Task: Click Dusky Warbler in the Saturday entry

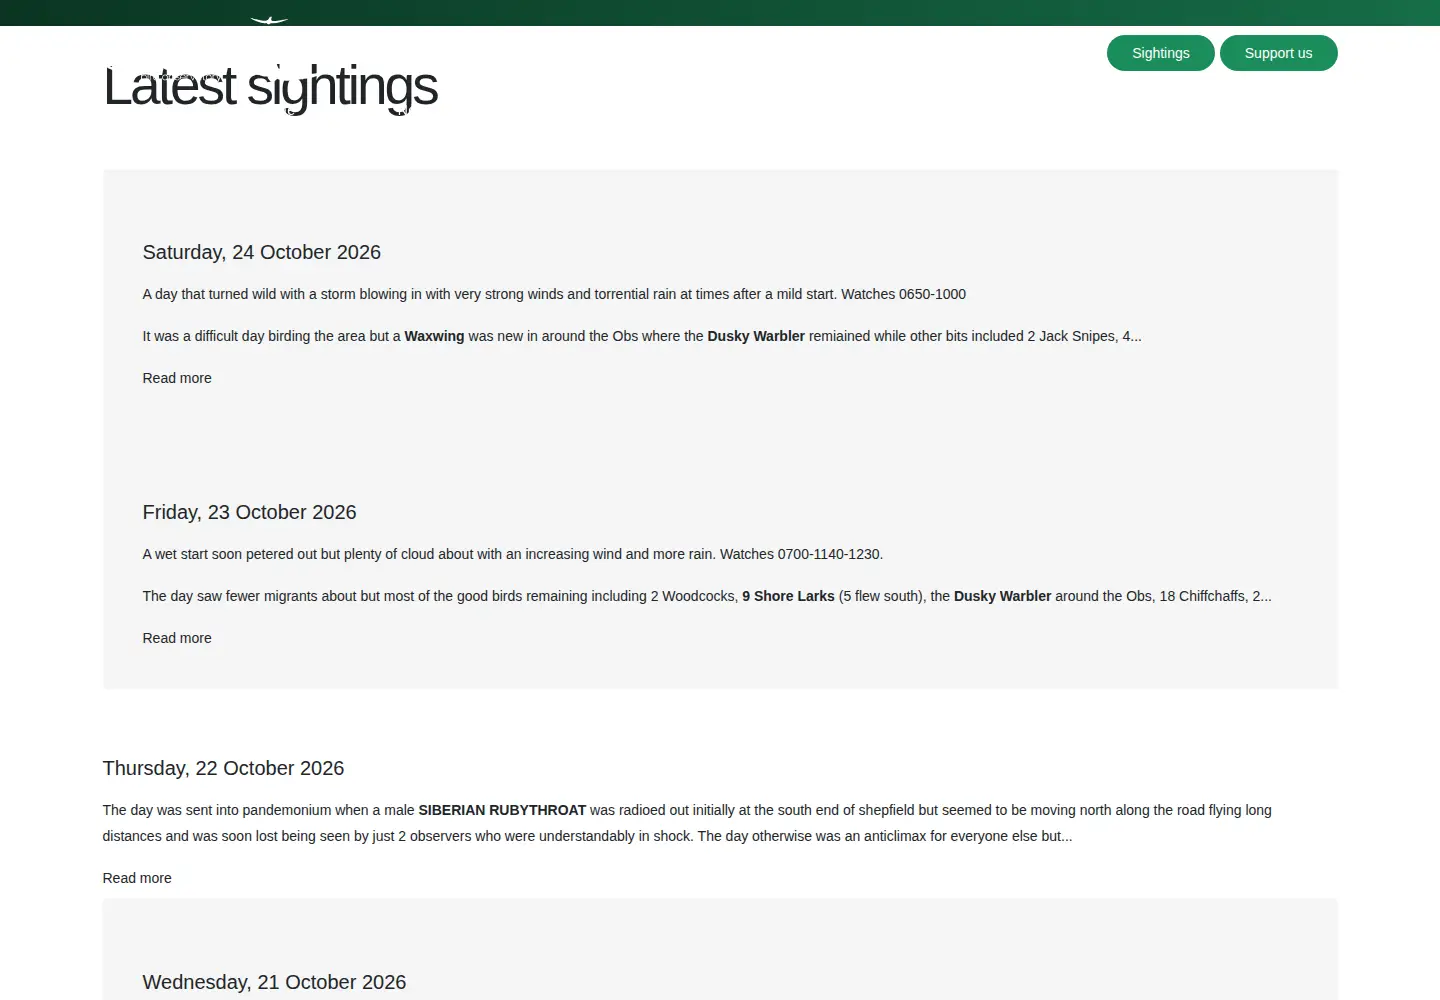Action: coord(756,336)
